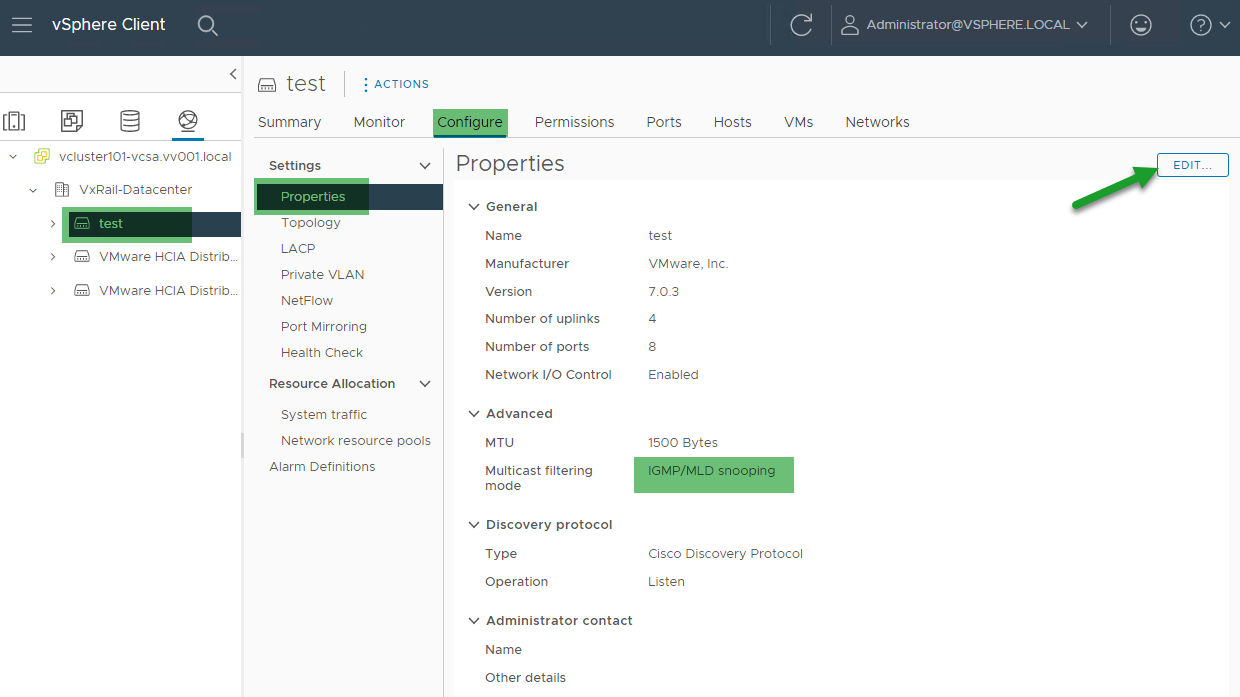
Task: Click the Cisco Discovery Protocol value
Action: (x=725, y=554)
